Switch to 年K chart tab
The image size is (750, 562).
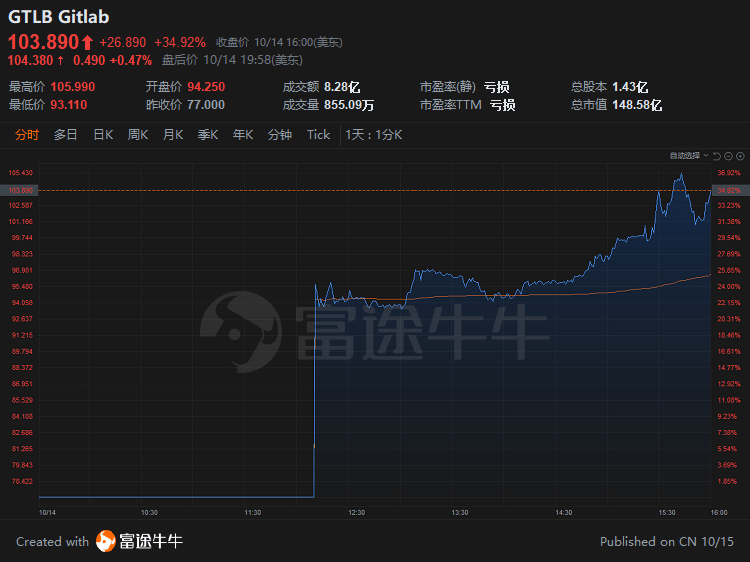pyautogui.click(x=243, y=135)
